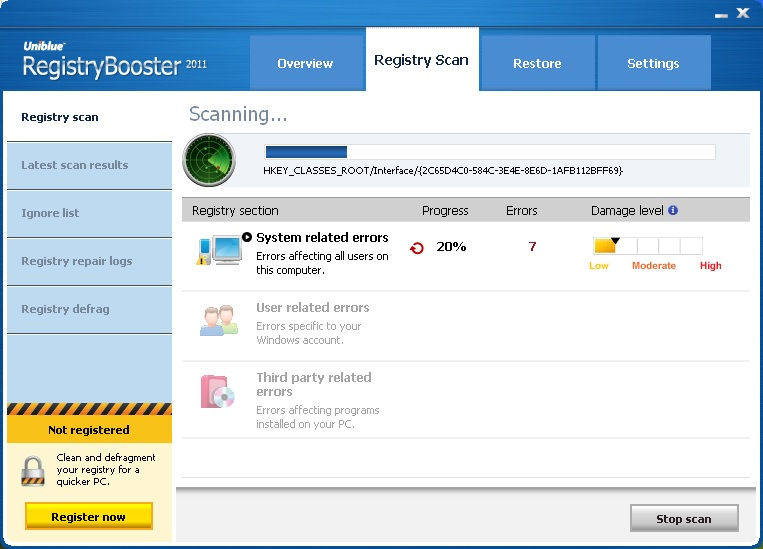The image size is (763, 549).
Task: Click the Register now button
Action: tap(89, 516)
